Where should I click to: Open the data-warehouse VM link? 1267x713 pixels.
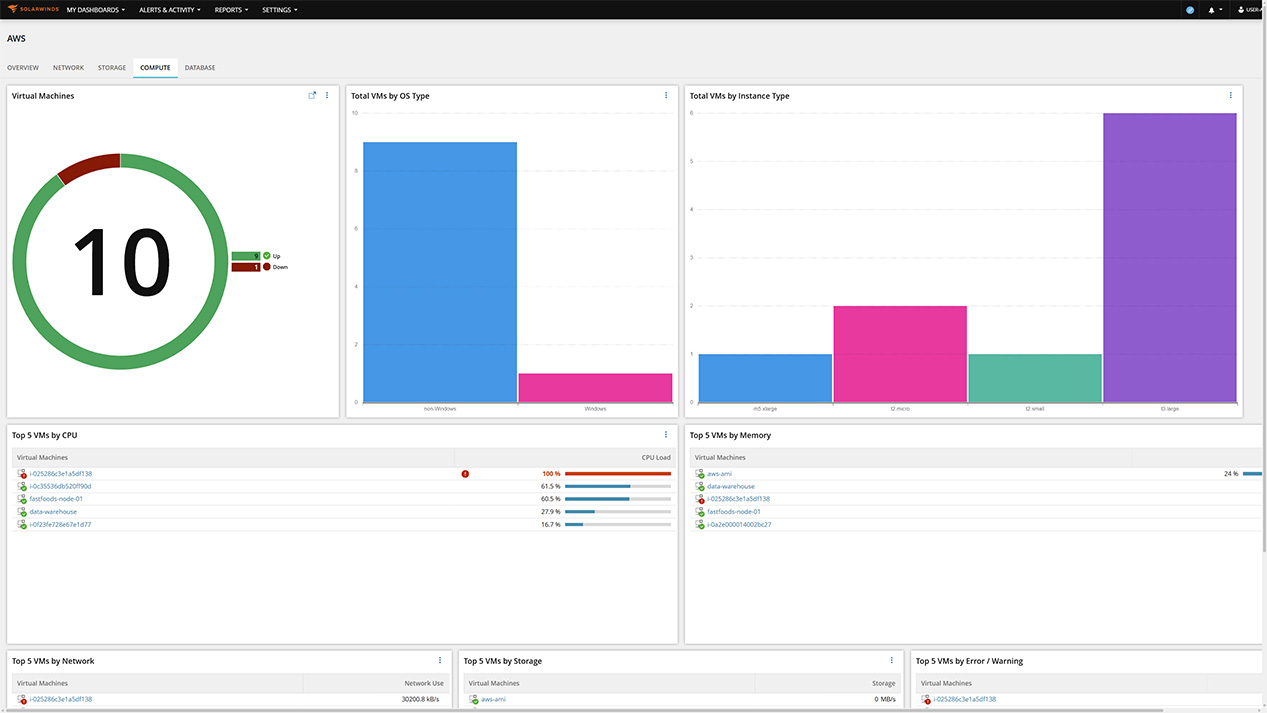53,511
